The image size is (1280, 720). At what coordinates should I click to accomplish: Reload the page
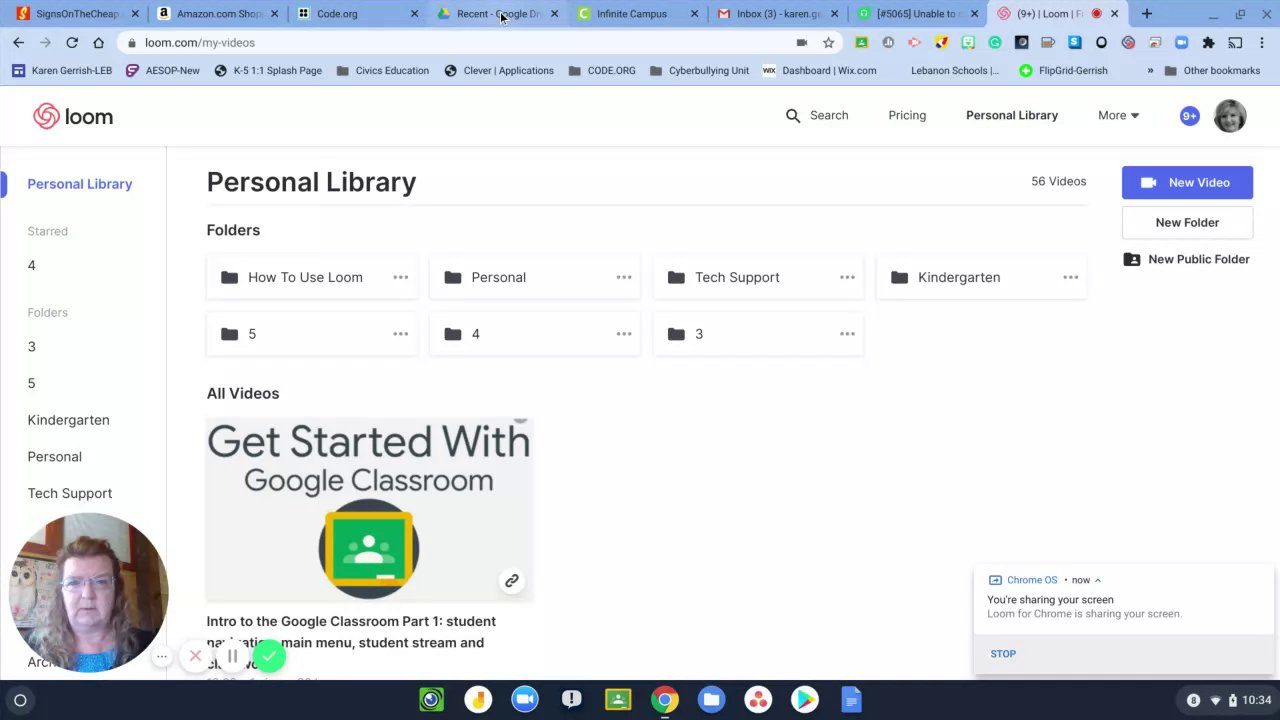[72, 43]
